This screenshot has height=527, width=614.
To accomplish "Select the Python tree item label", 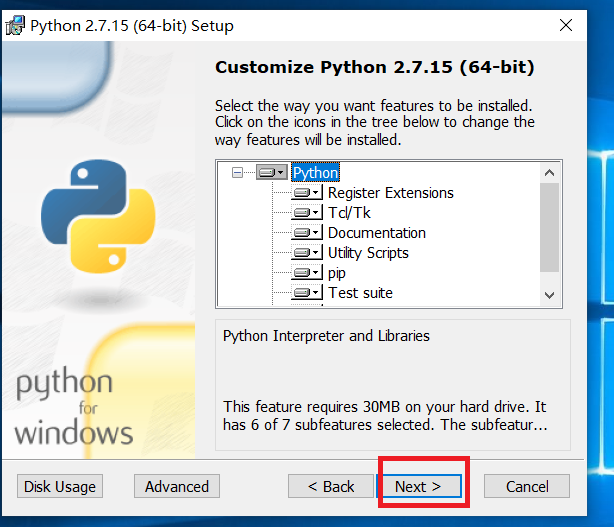I will pyautogui.click(x=316, y=173).
